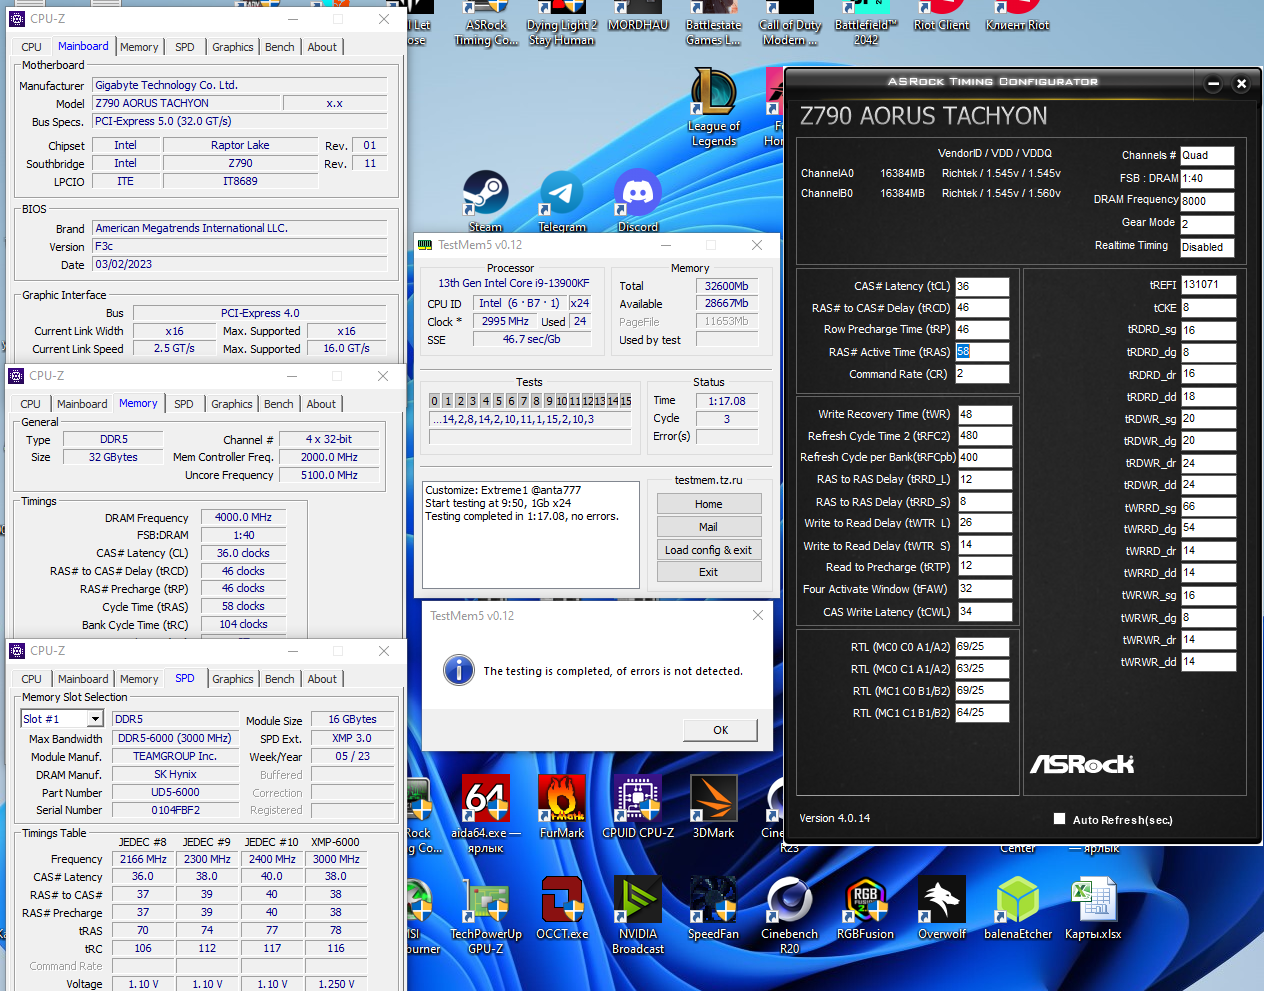Open the CPU tab in CPU-Z SPD window

pyautogui.click(x=32, y=679)
